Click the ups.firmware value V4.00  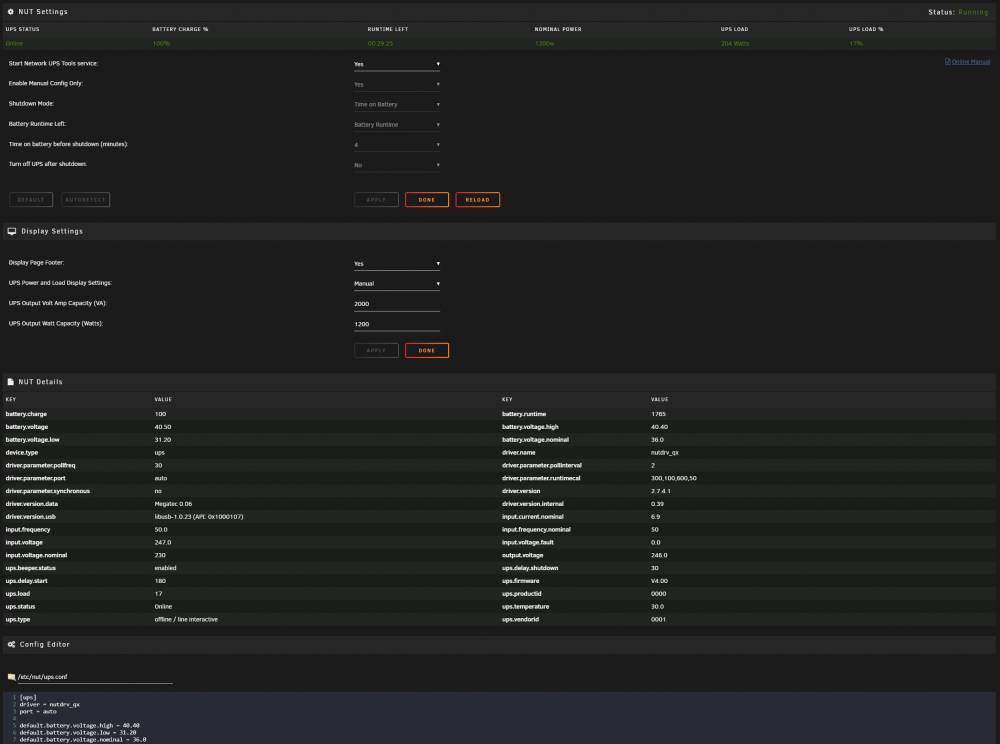pos(659,581)
